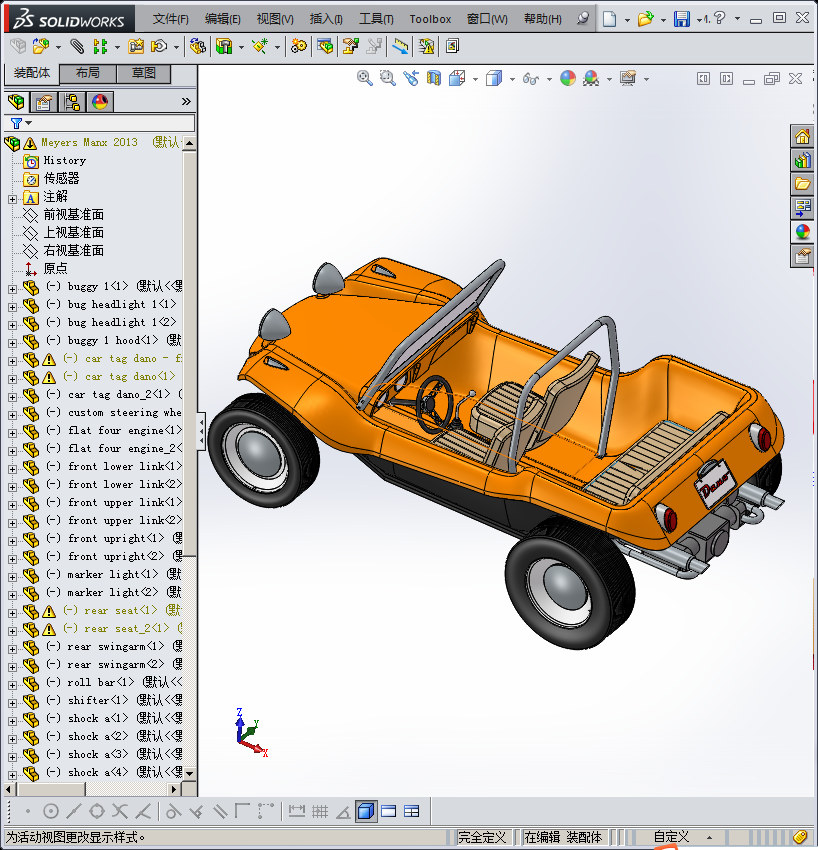The width and height of the screenshot is (818, 850).
Task: Click the Save disk icon
Action: (681, 19)
